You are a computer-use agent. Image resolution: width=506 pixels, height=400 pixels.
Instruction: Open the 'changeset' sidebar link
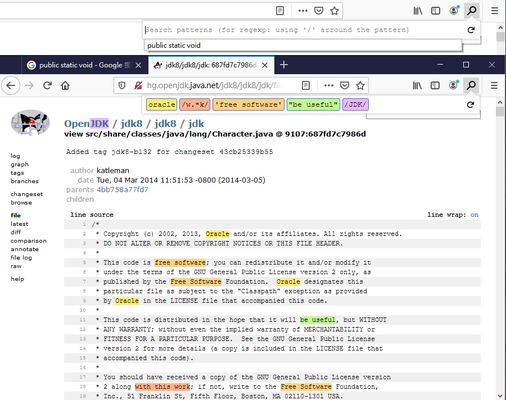(x=27, y=194)
